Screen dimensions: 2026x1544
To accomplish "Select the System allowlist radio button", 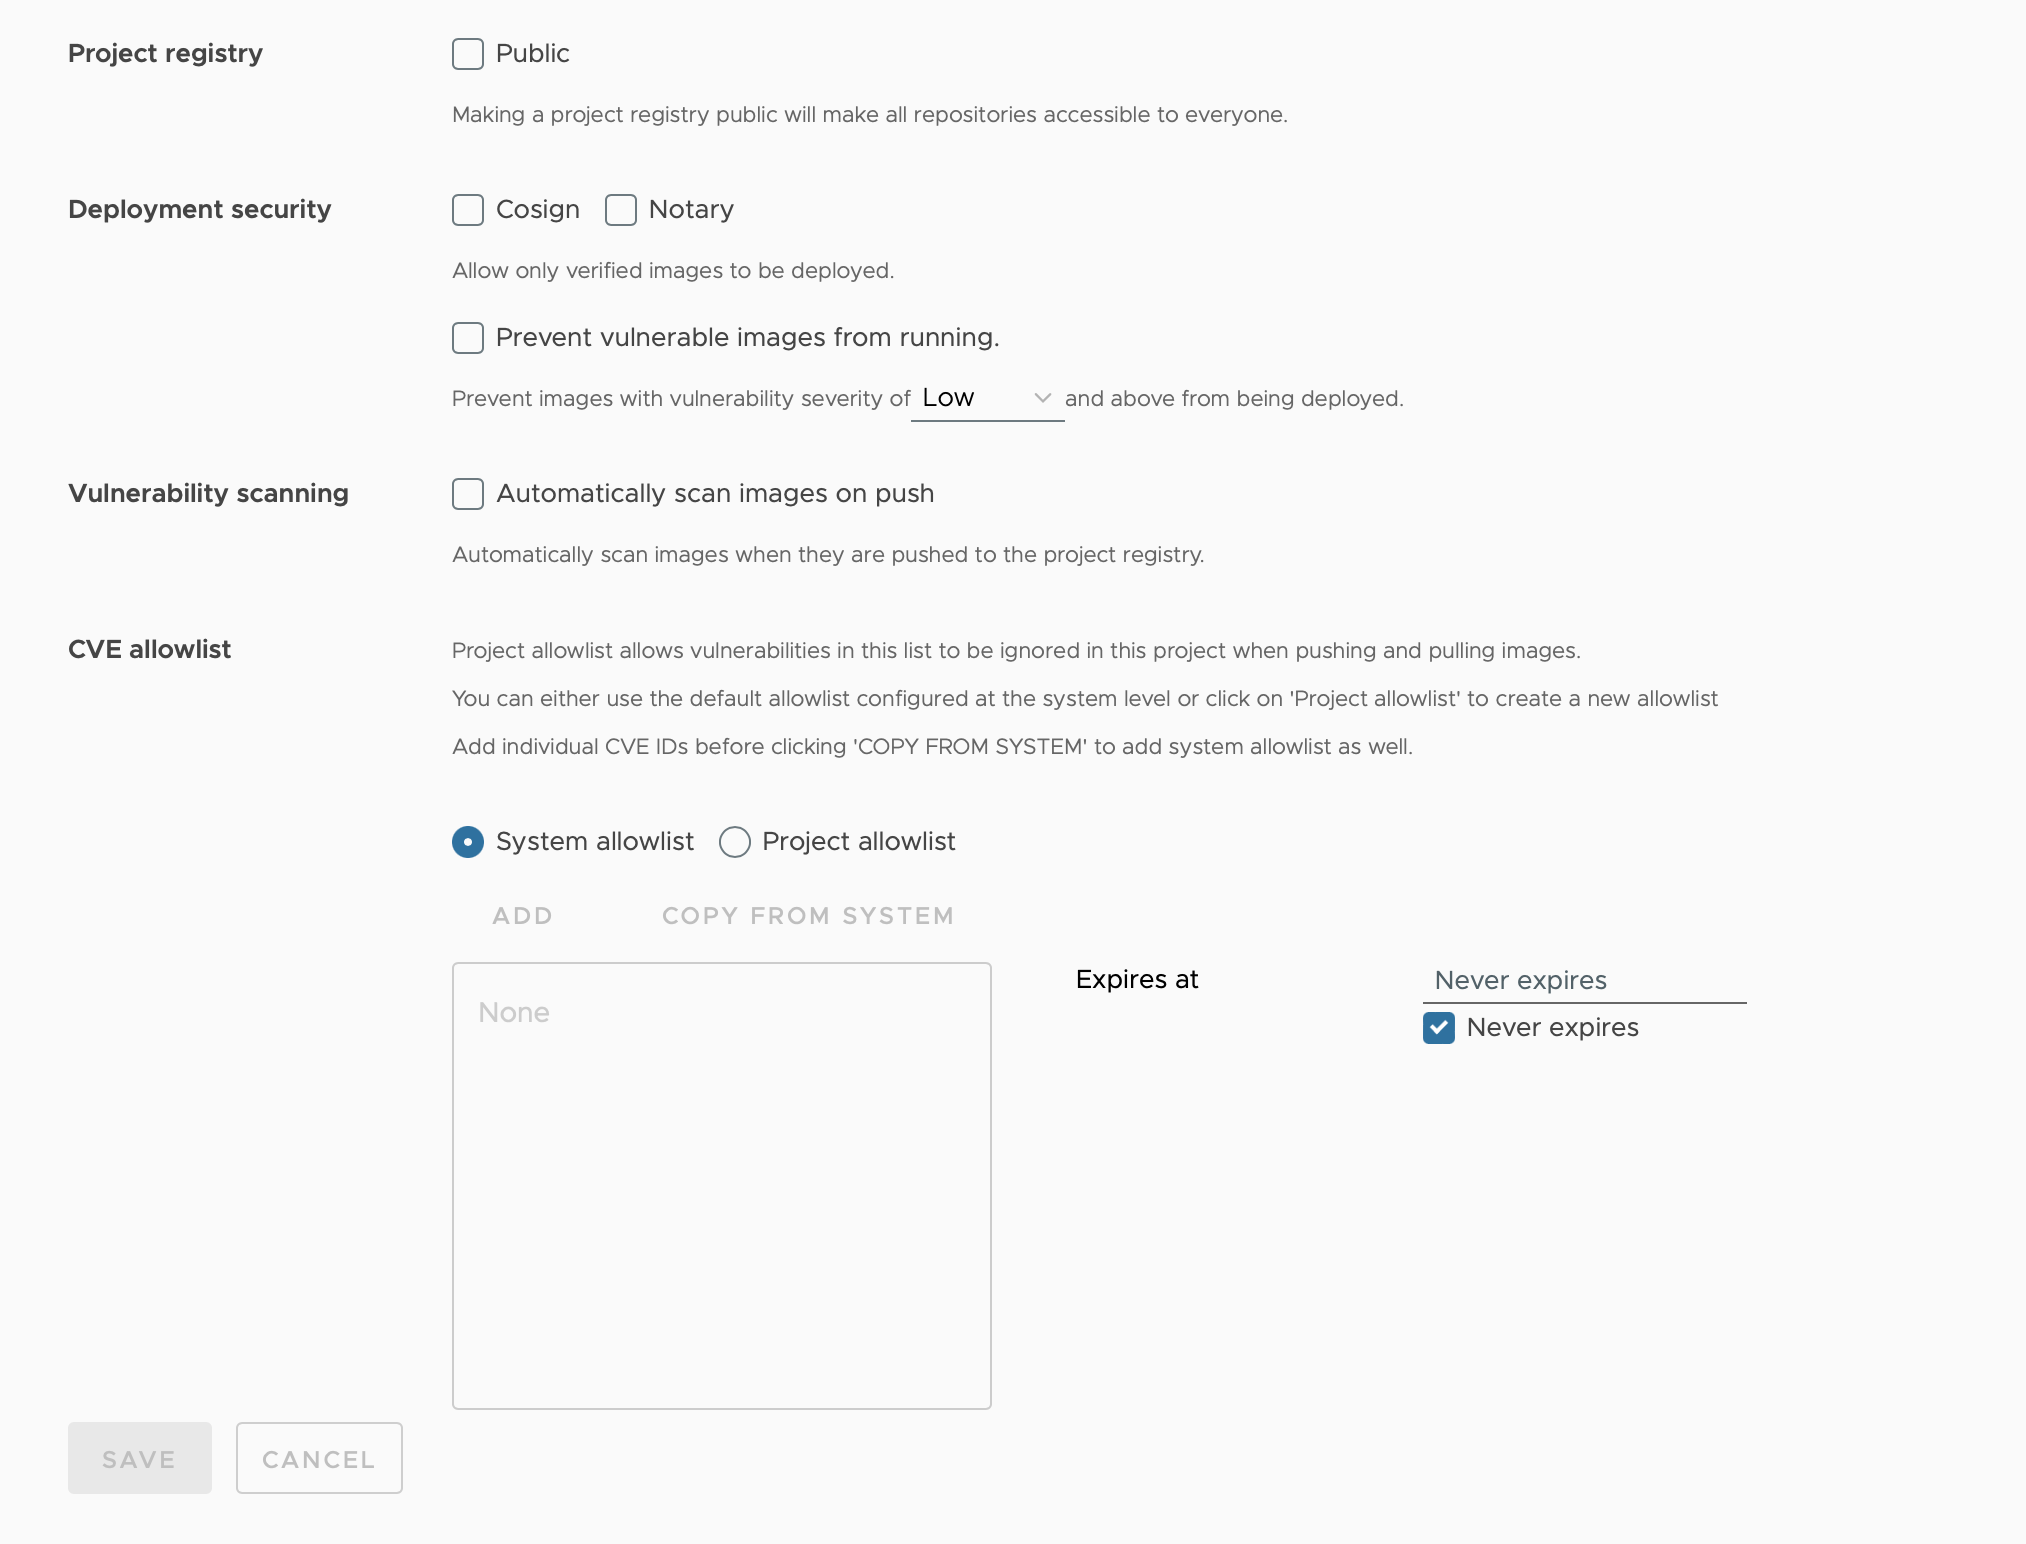I will tap(467, 842).
